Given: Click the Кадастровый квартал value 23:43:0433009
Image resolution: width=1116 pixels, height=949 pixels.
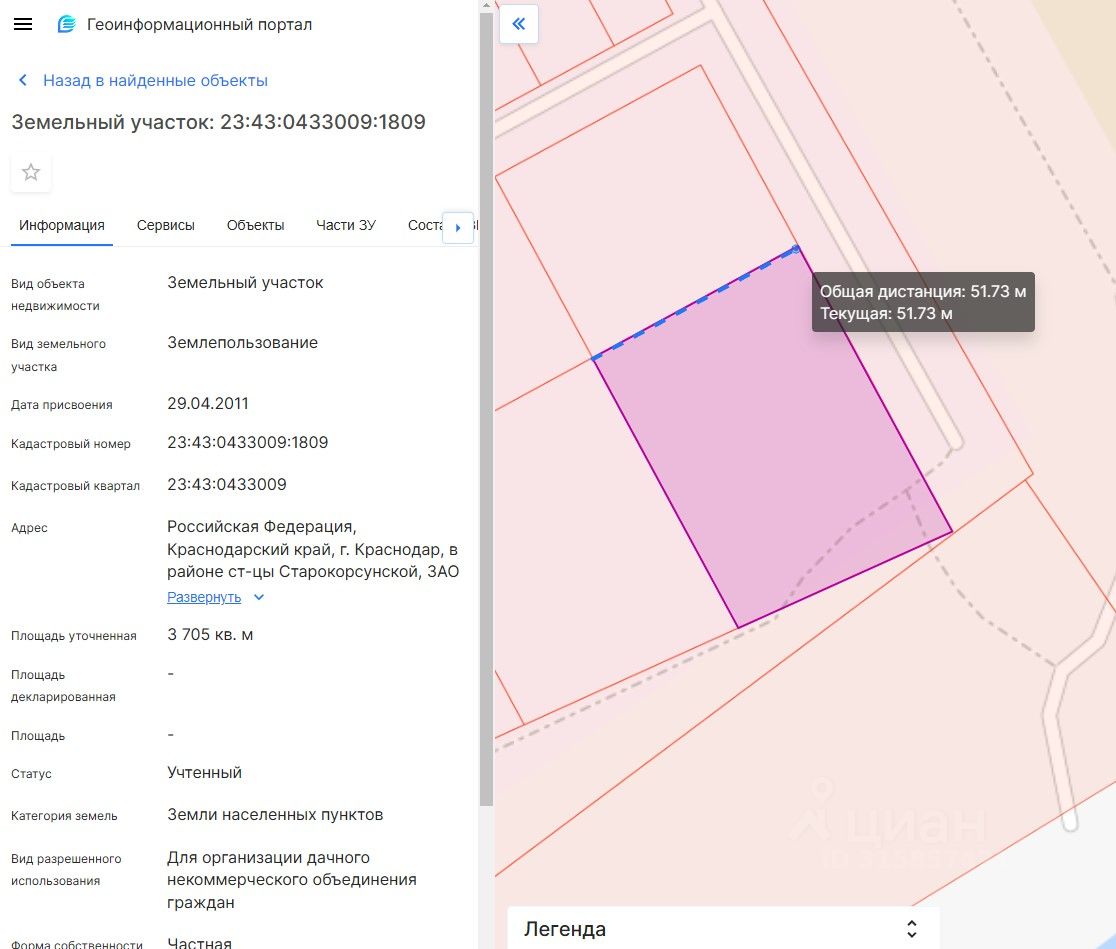Looking at the screenshot, I should [227, 484].
